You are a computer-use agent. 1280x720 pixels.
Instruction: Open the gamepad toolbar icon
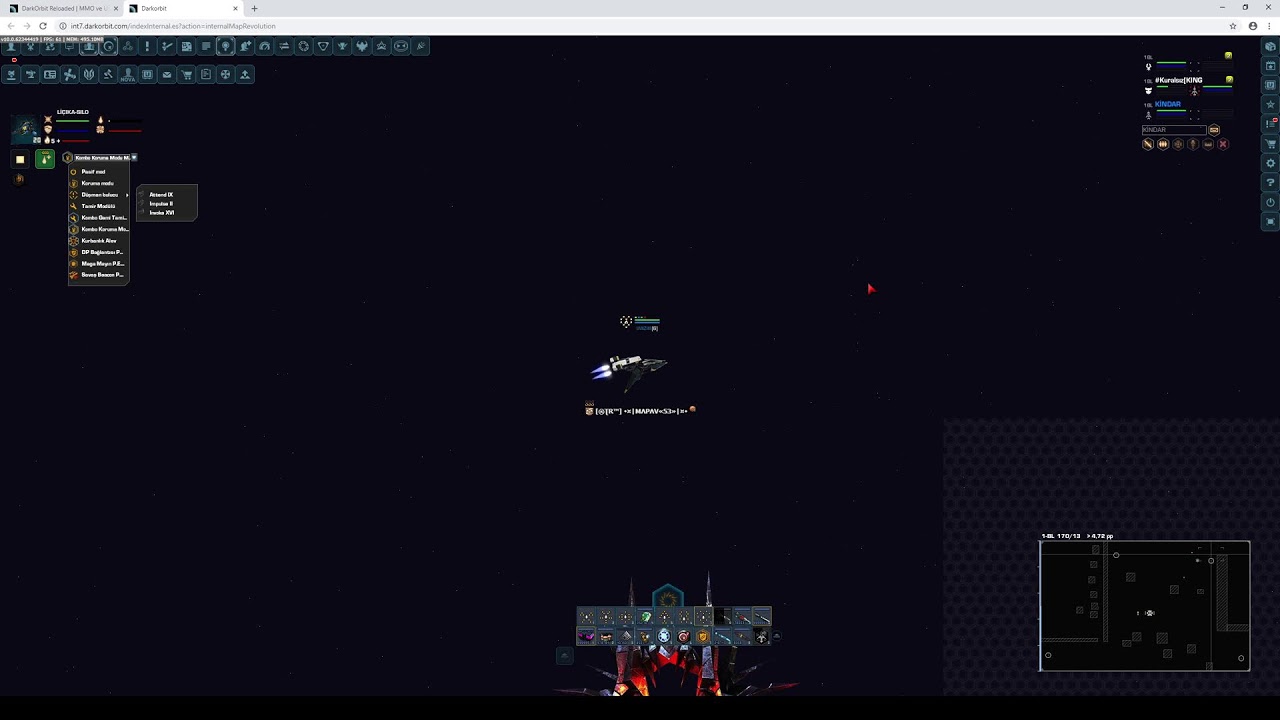[x=401, y=46]
